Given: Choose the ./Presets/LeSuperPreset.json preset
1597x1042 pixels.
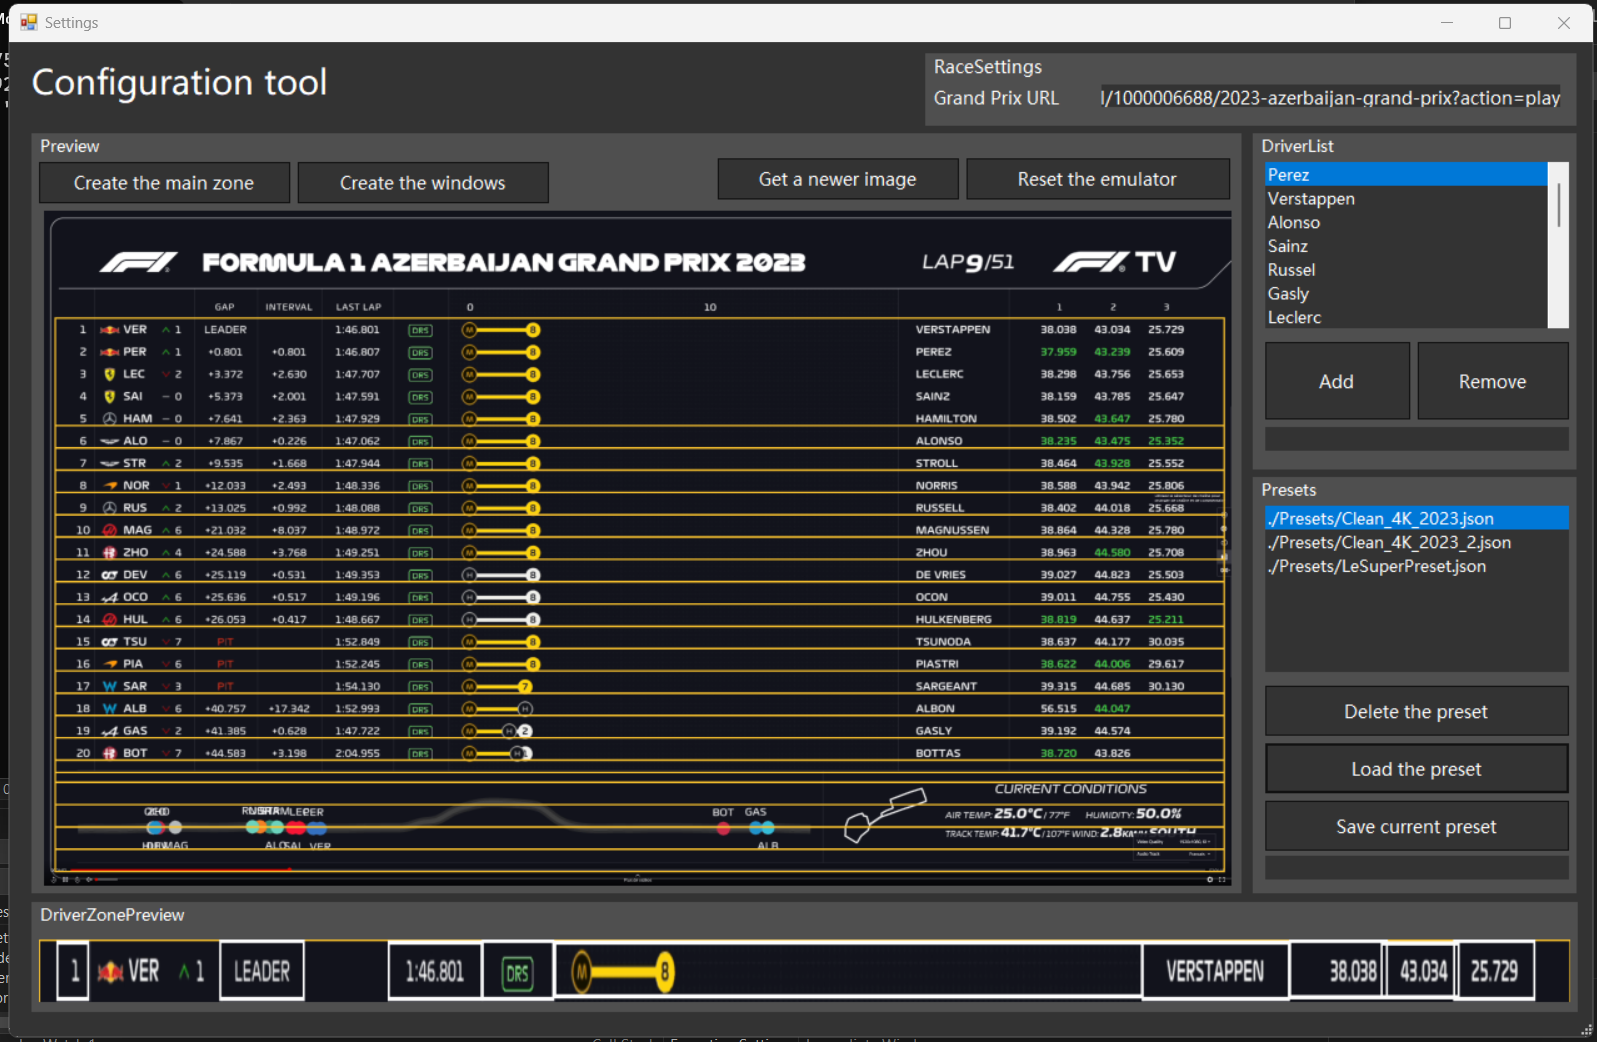Looking at the screenshot, I should tap(1416, 566).
